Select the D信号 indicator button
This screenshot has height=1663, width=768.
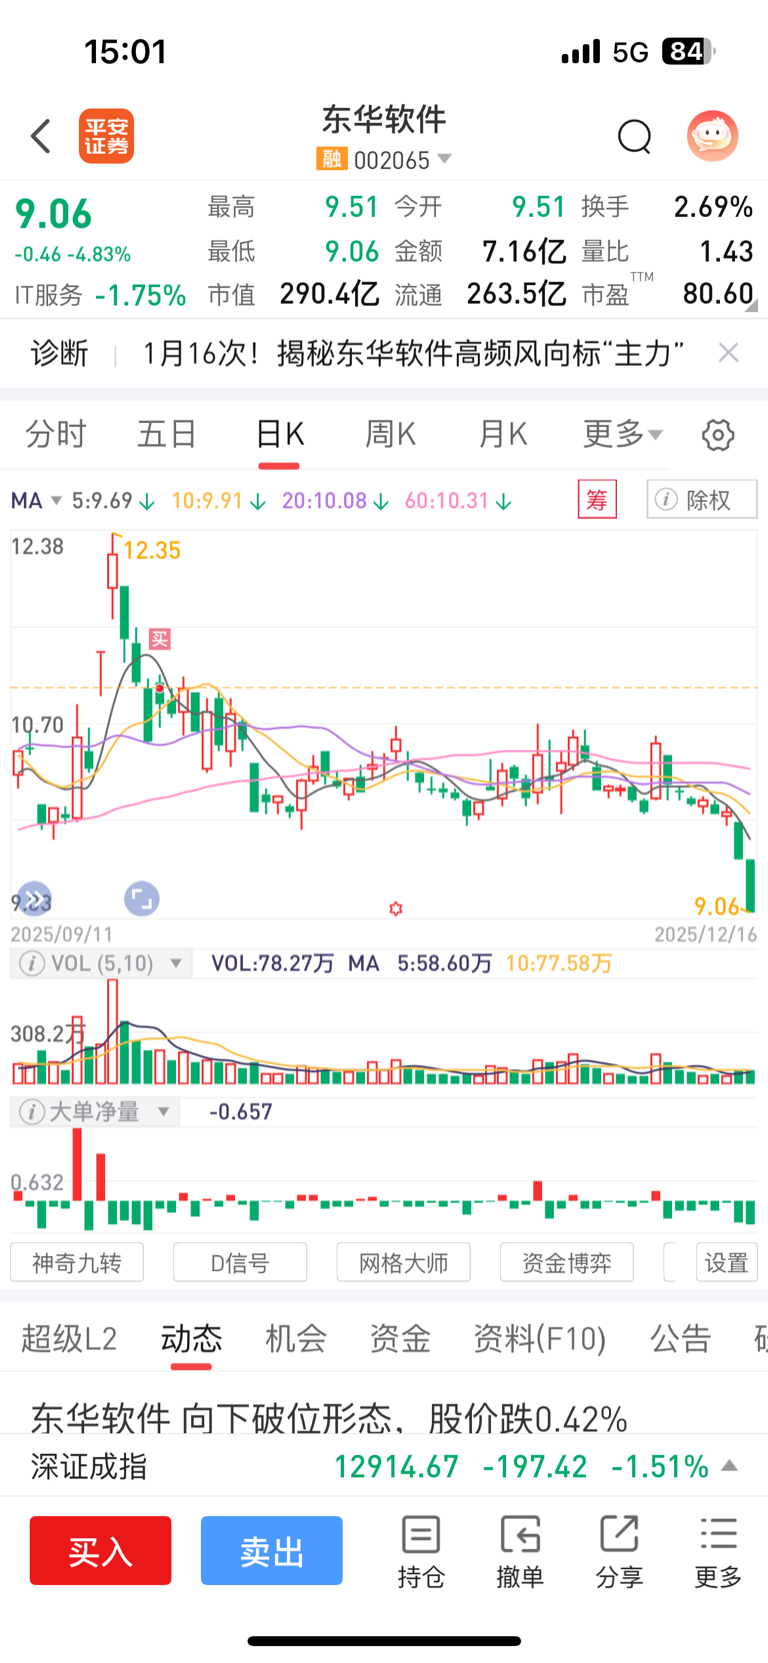coord(240,1263)
